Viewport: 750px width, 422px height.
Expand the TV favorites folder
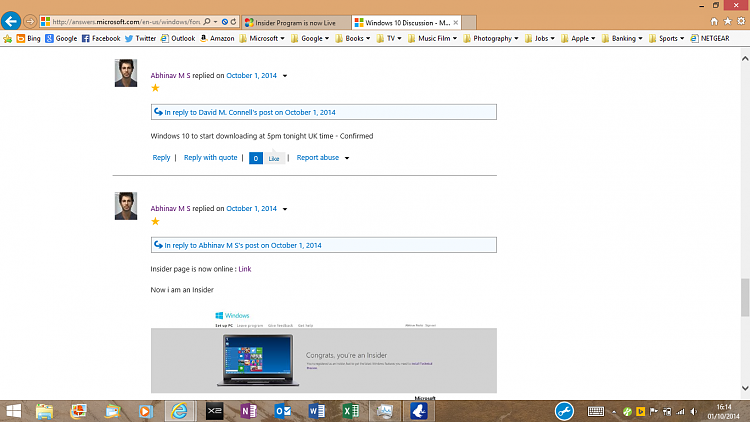[389, 38]
